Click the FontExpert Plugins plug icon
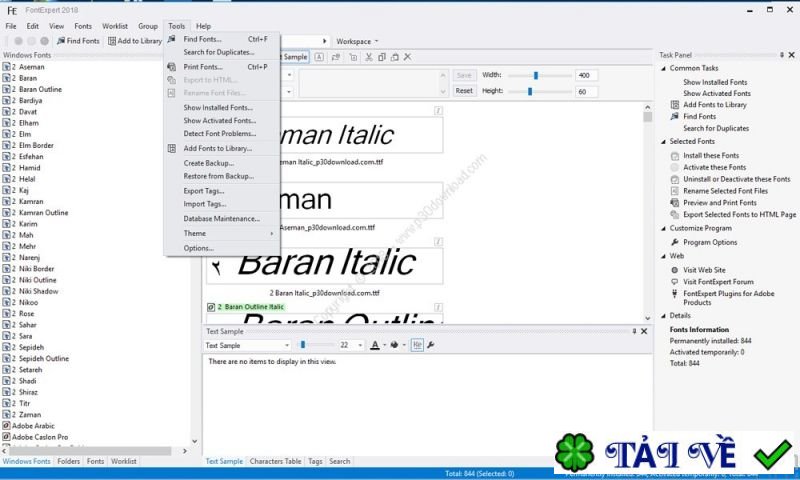The height and width of the screenshot is (480, 800). tap(674, 293)
